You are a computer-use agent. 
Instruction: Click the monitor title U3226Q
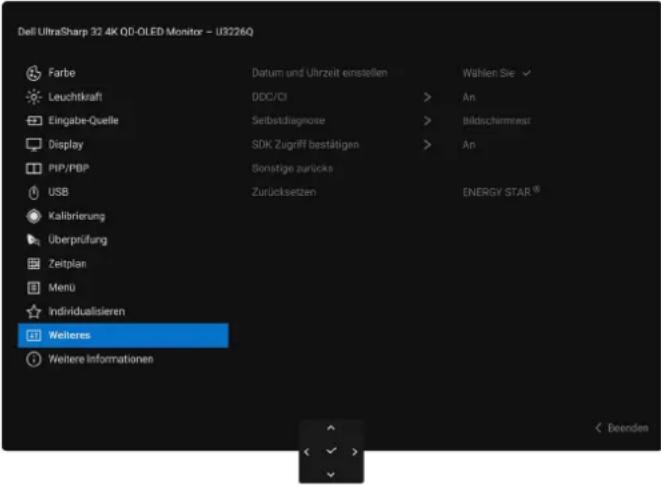point(234,32)
